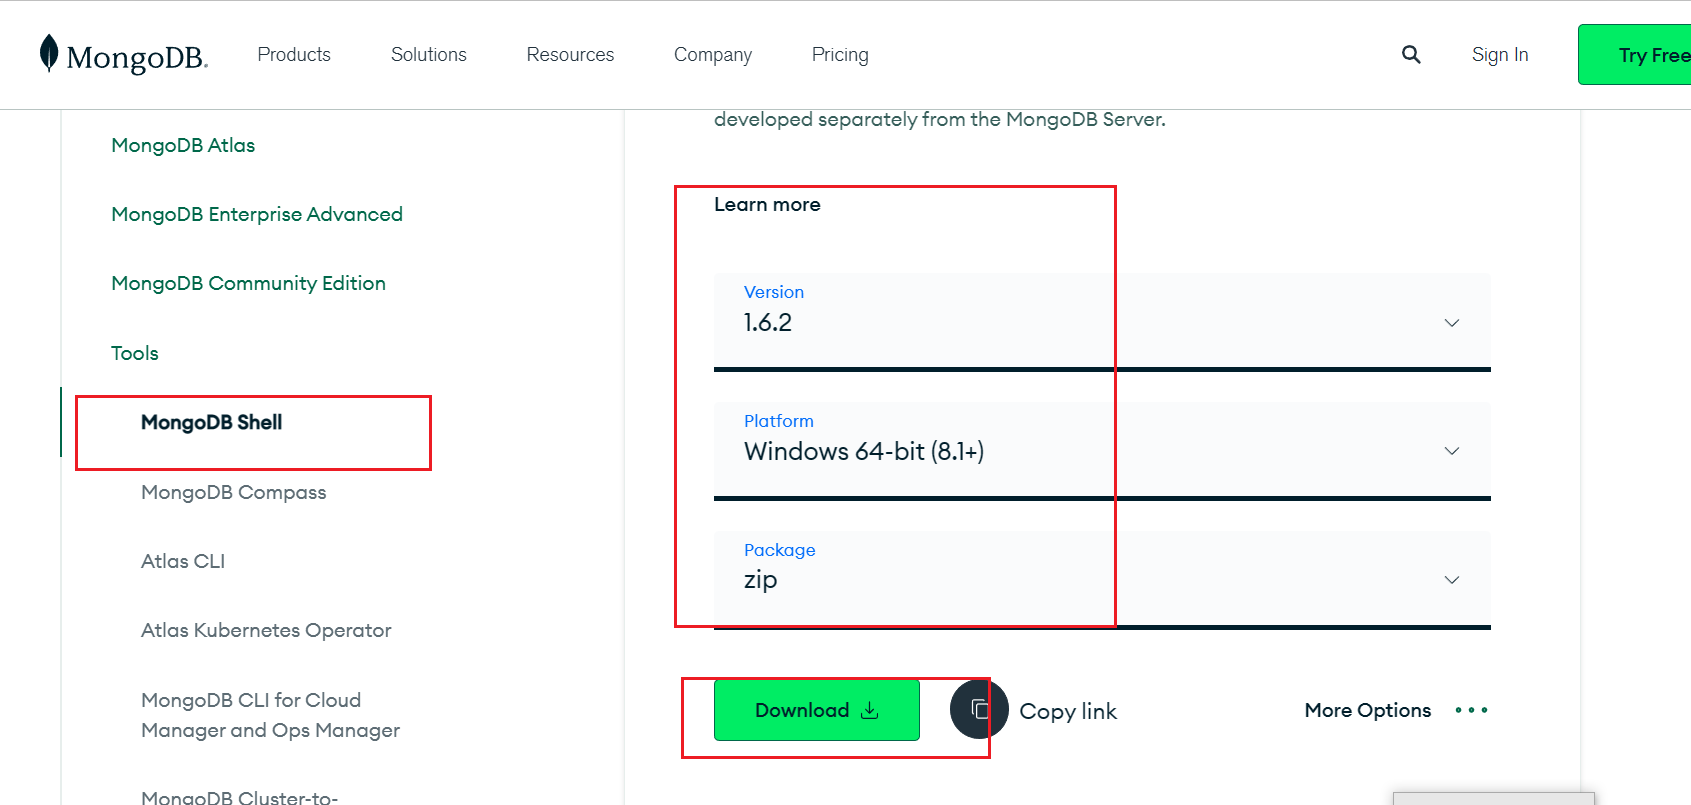Click the Try Free button

[x=1634, y=55]
